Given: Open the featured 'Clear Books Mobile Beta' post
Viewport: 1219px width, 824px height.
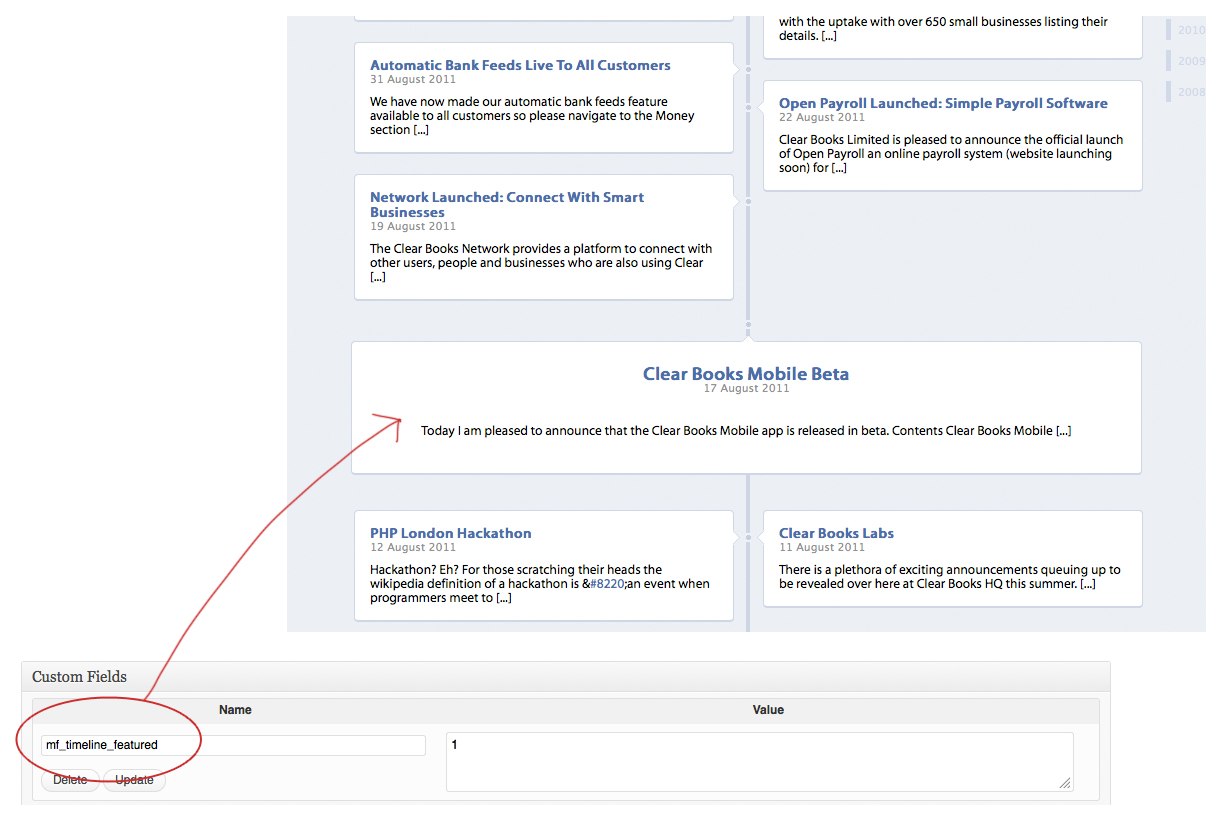Looking at the screenshot, I should click(x=745, y=374).
